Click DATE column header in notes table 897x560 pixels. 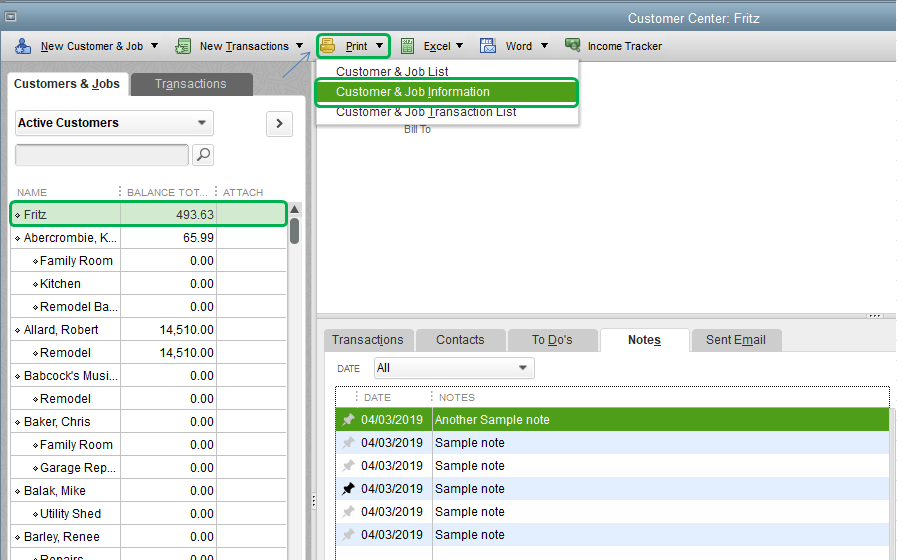click(377, 398)
